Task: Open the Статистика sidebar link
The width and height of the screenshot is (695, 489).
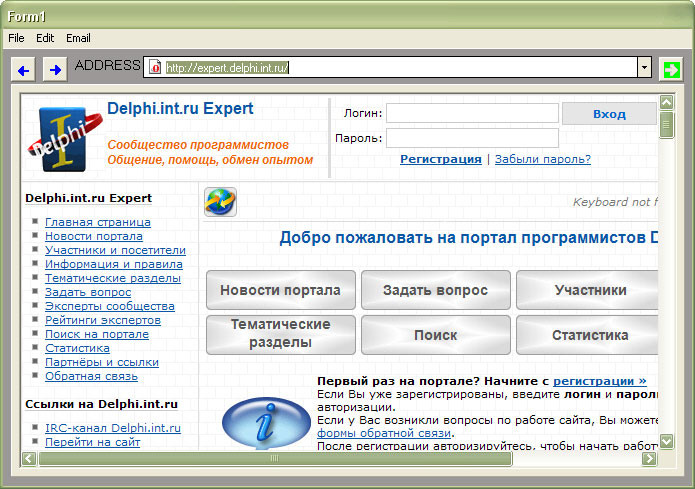Action: click(x=78, y=348)
